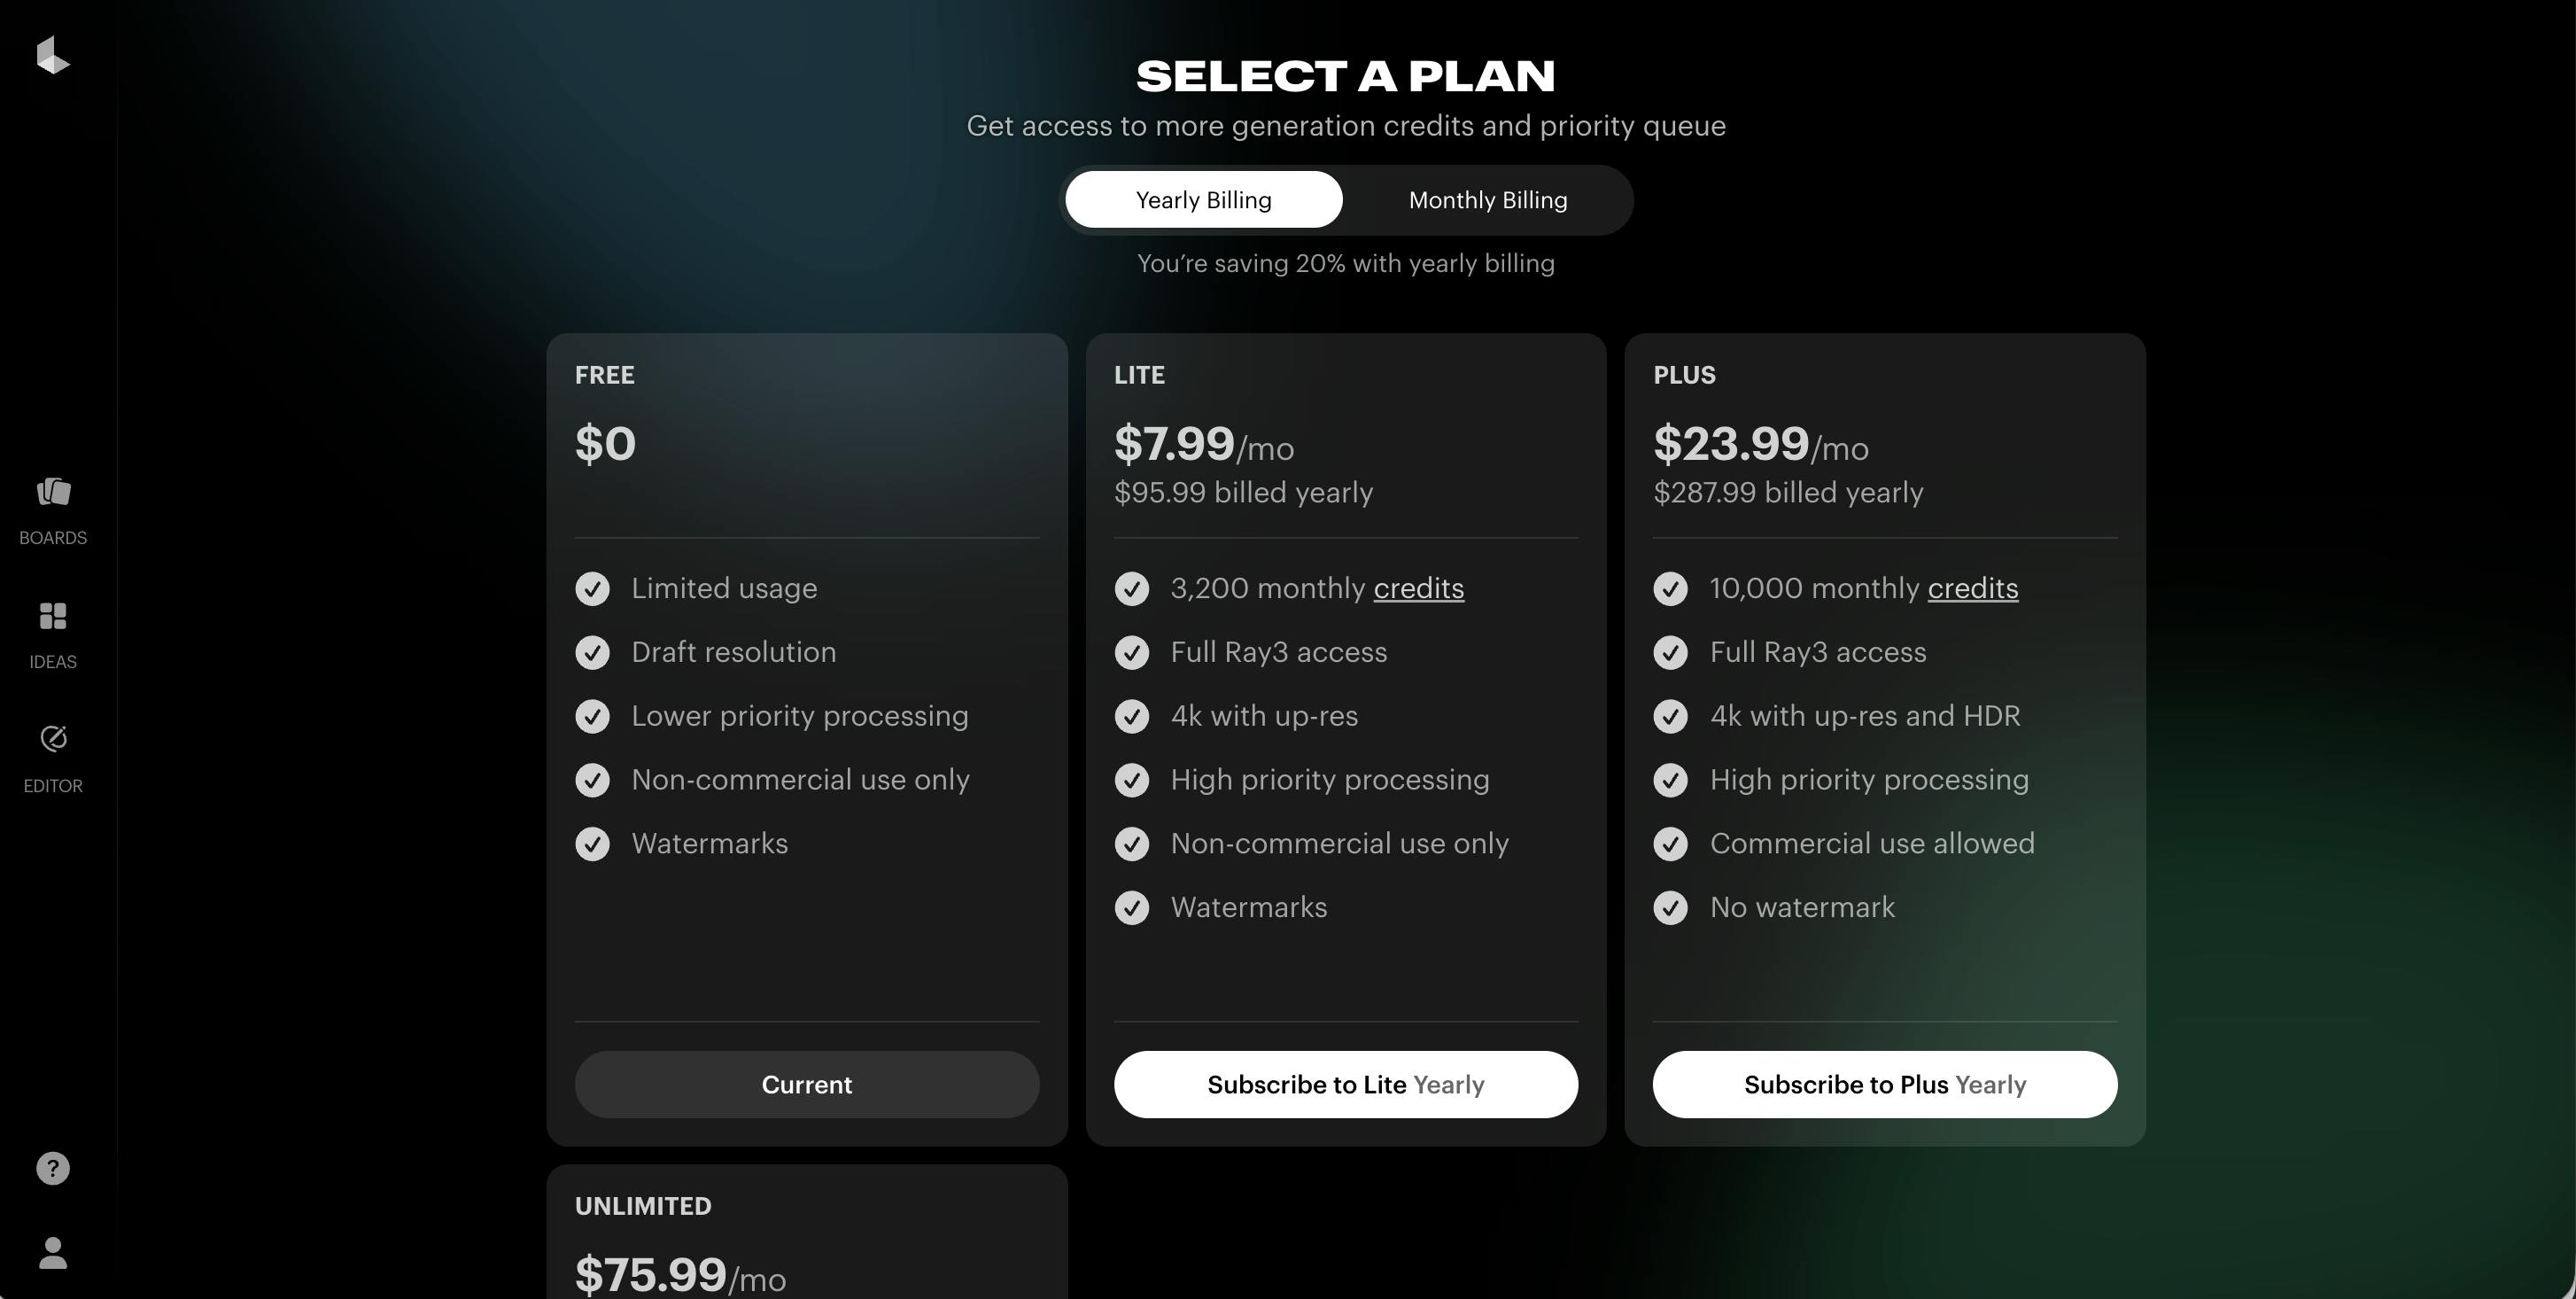Screen dimensions: 2576x1299
Task: Open the help question mark icon
Action: click(53, 1168)
